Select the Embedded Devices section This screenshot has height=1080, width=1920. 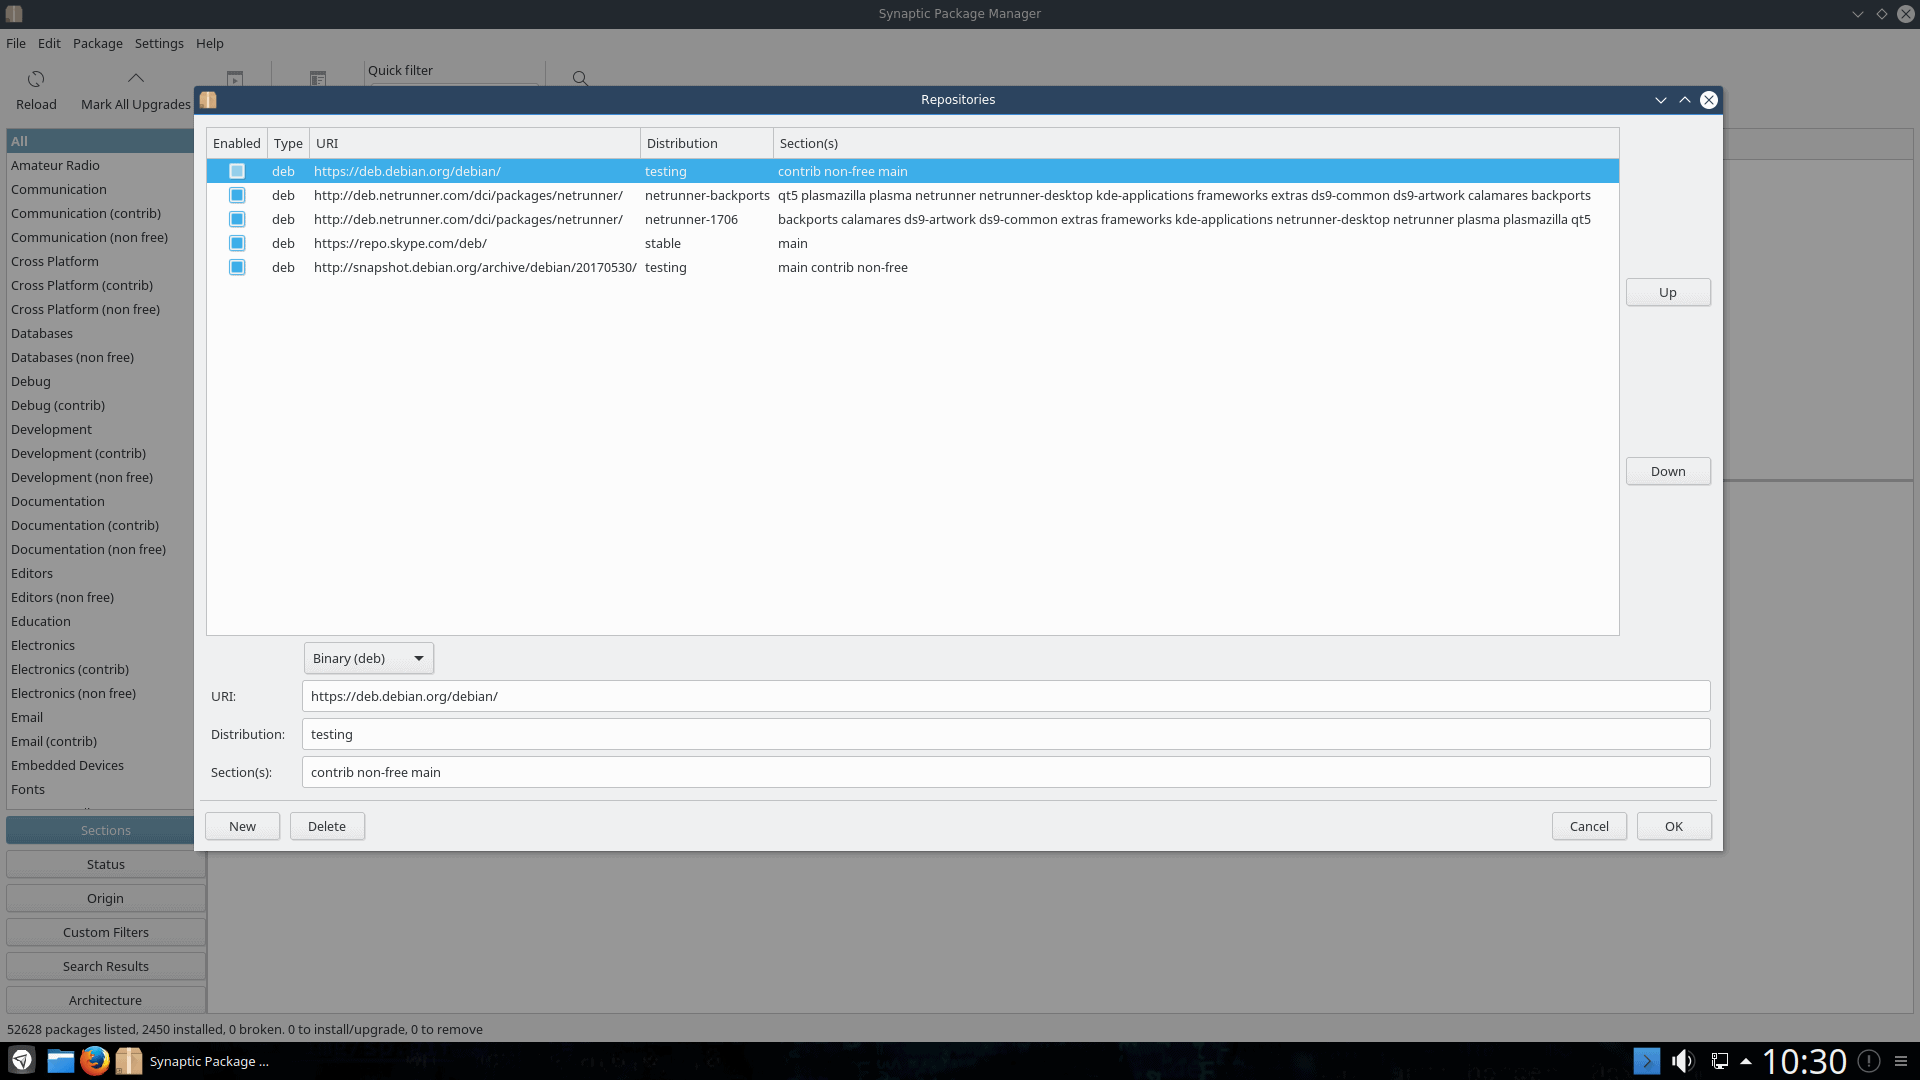(100, 765)
